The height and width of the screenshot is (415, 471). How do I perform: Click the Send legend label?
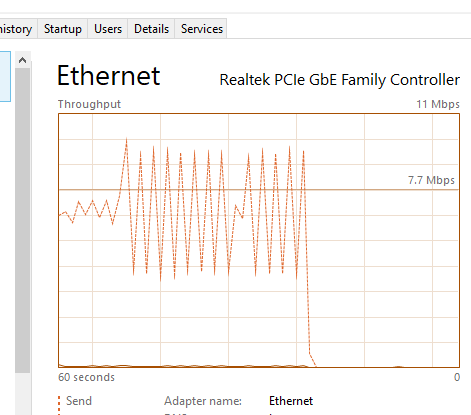(79, 401)
